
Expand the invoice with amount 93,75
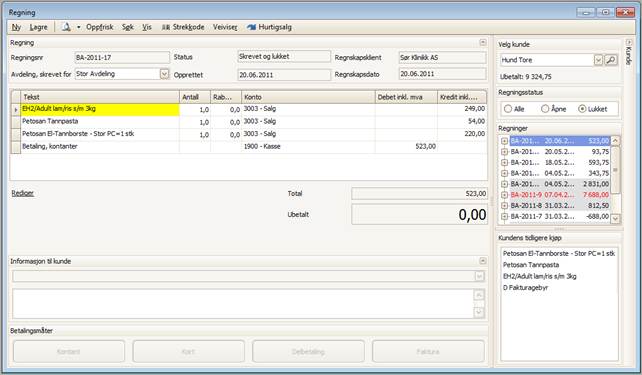(x=504, y=152)
